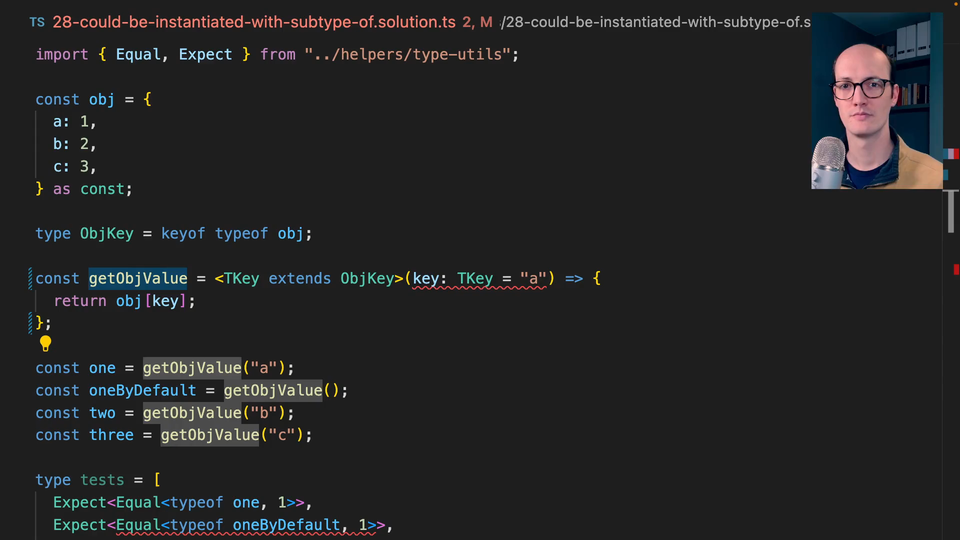Click the vertical scrollbar thumb
Viewport: 960px width, 540px height.
[951, 212]
